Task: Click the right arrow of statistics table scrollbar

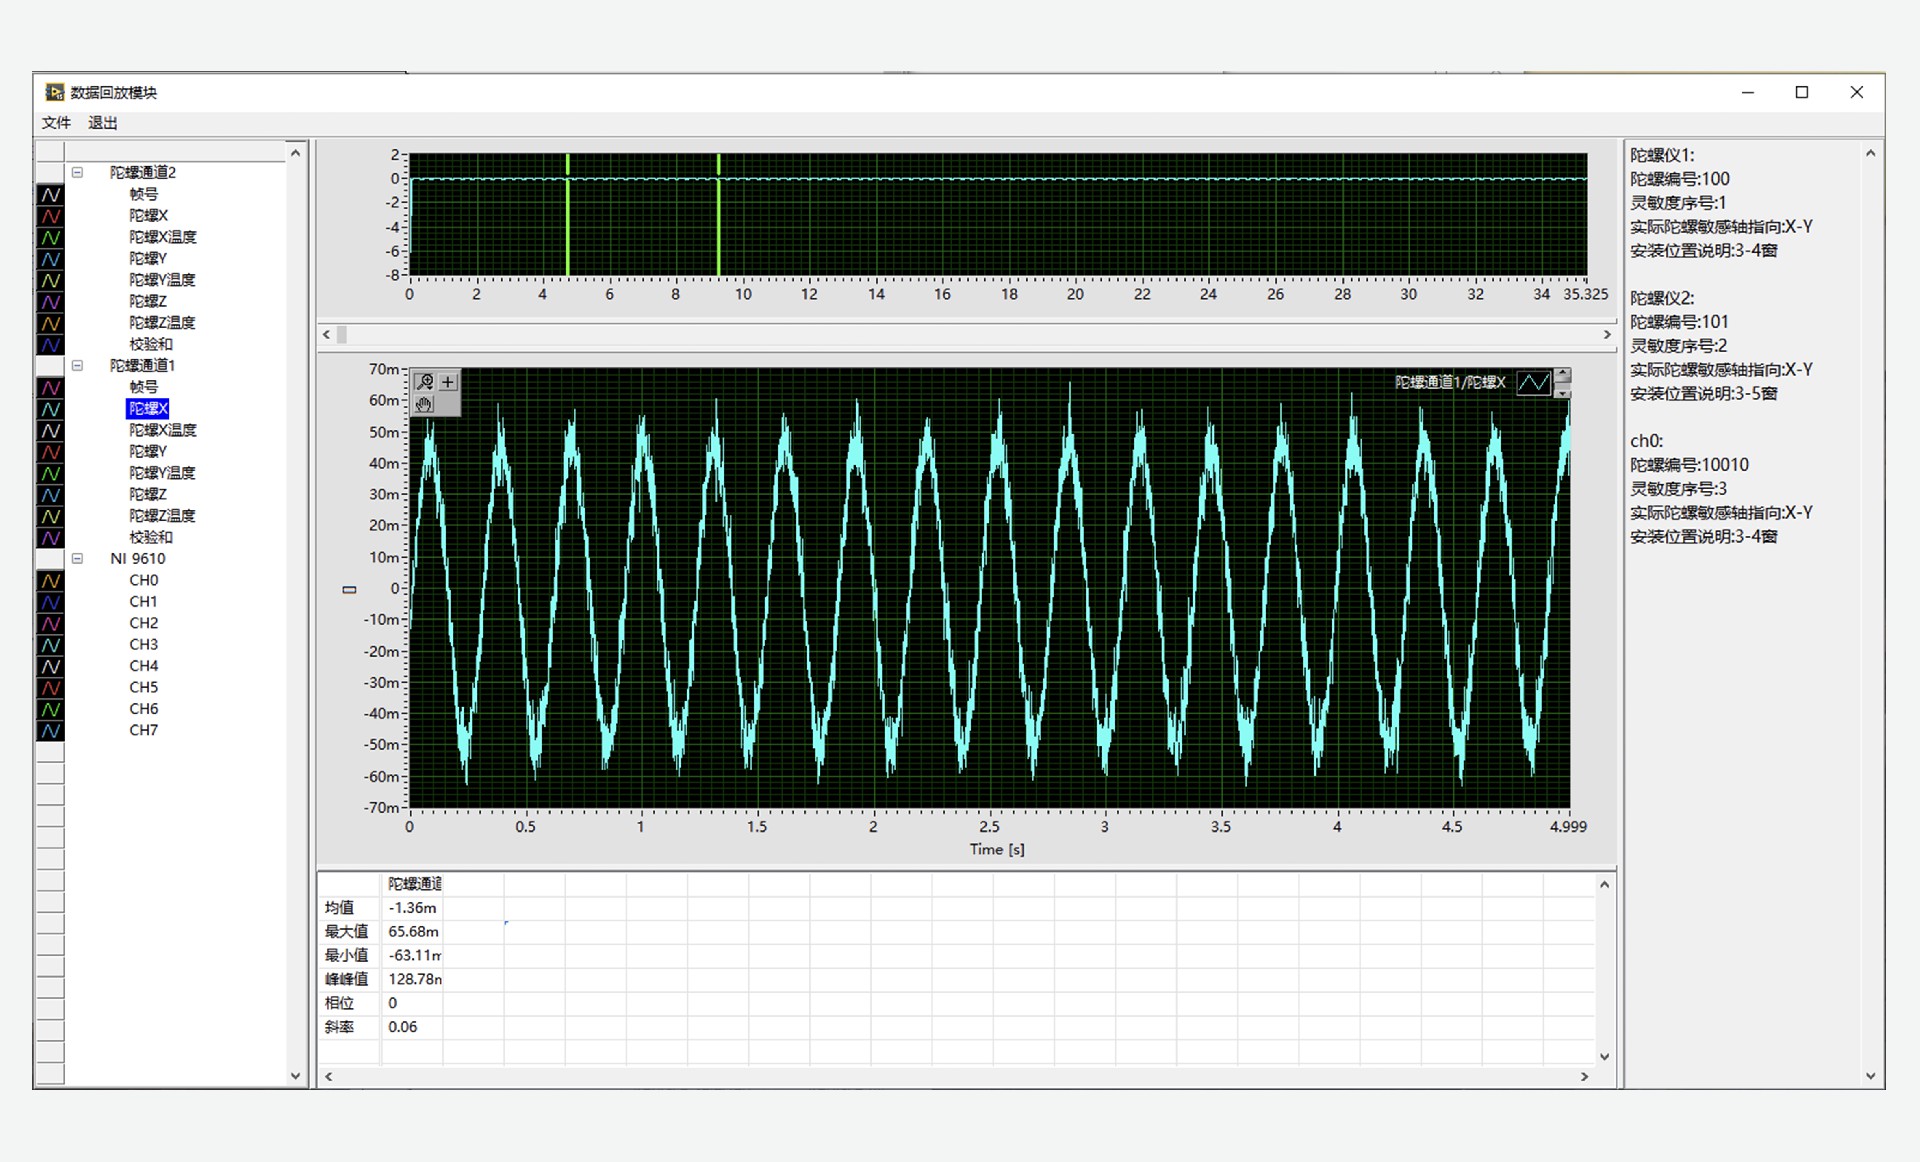Action: point(1584,1077)
